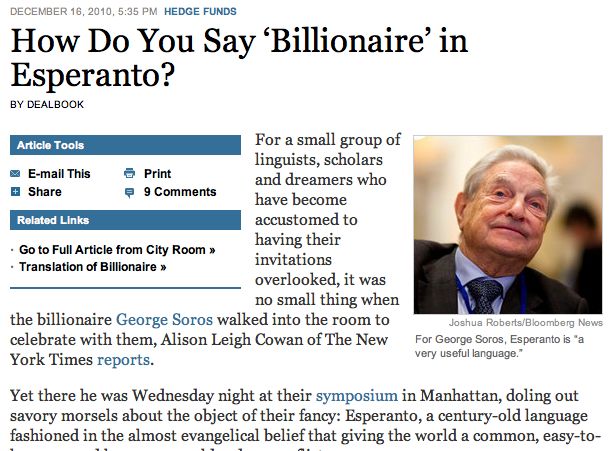610x451 pixels.
Task: Click the Joshua Roberts/Bloomberg News photo credit
Action: coord(526,323)
